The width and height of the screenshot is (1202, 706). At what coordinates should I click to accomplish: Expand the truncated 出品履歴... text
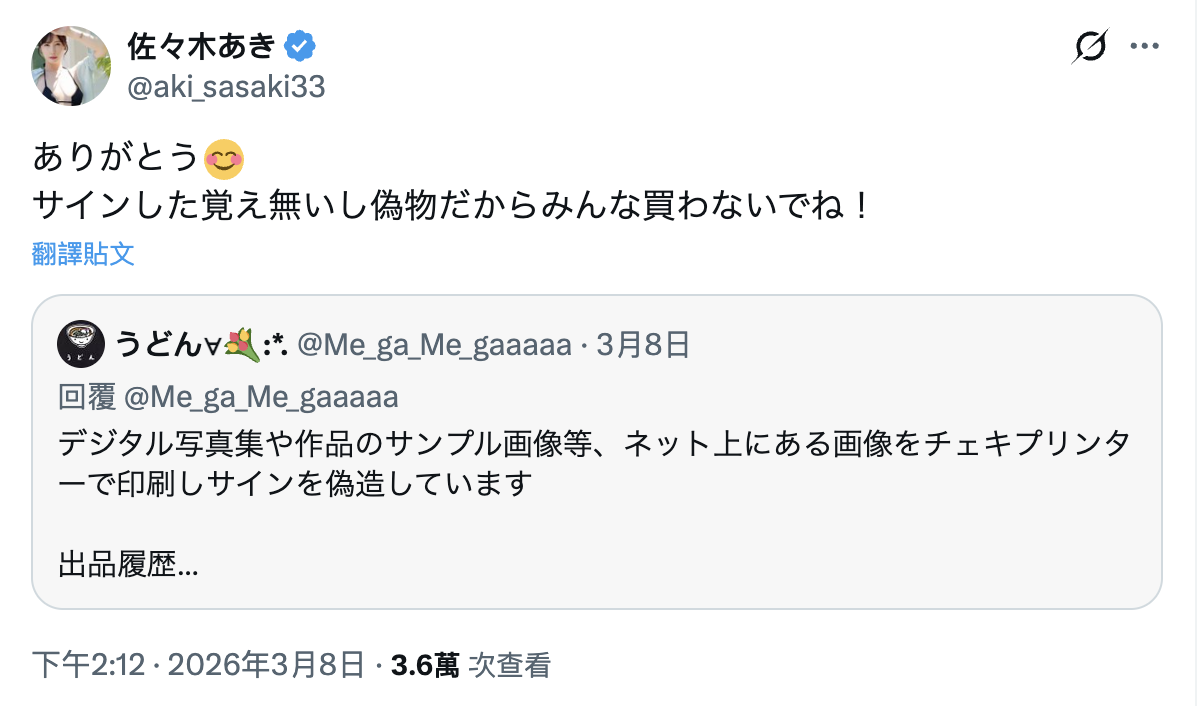[x=129, y=565]
